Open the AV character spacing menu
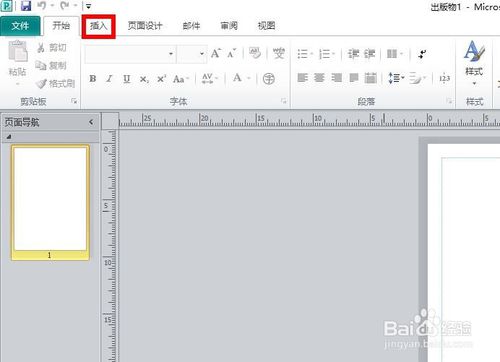This screenshot has width=500, height=362. [x=210, y=79]
